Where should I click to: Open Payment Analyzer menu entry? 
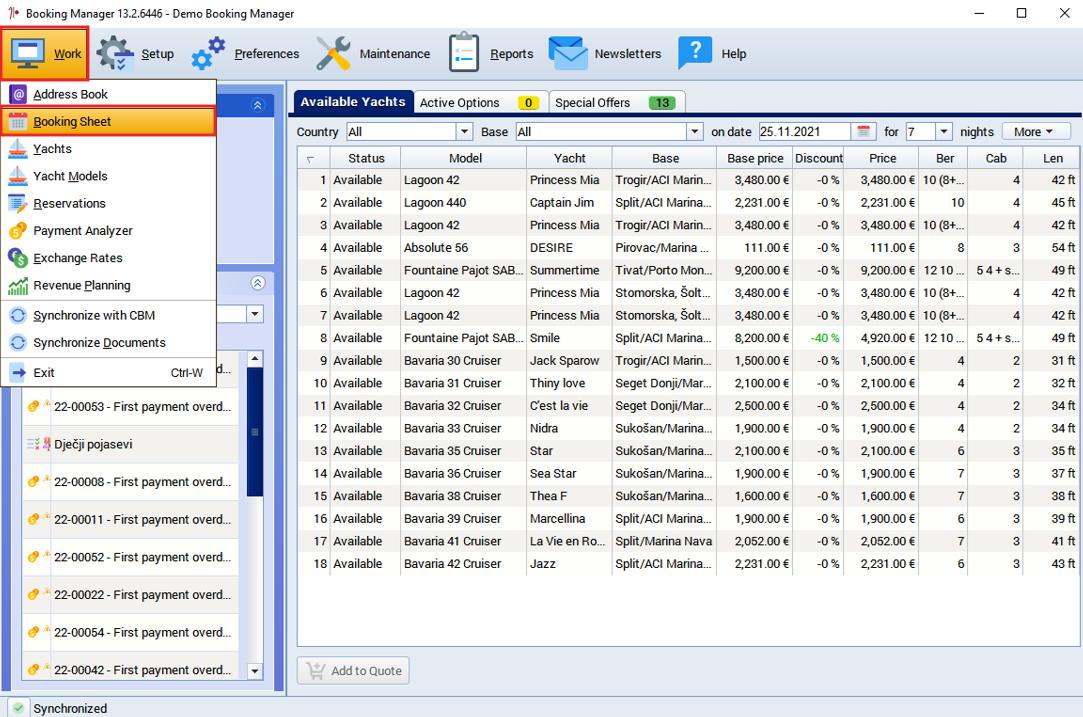[108, 231]
